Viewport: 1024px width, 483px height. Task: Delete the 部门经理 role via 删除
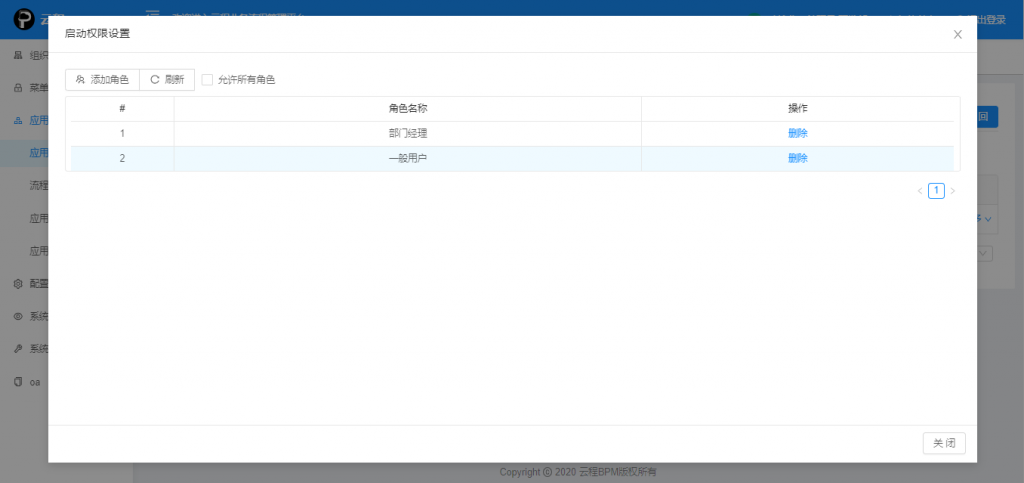pyautogui.click(x=797, y=133)
